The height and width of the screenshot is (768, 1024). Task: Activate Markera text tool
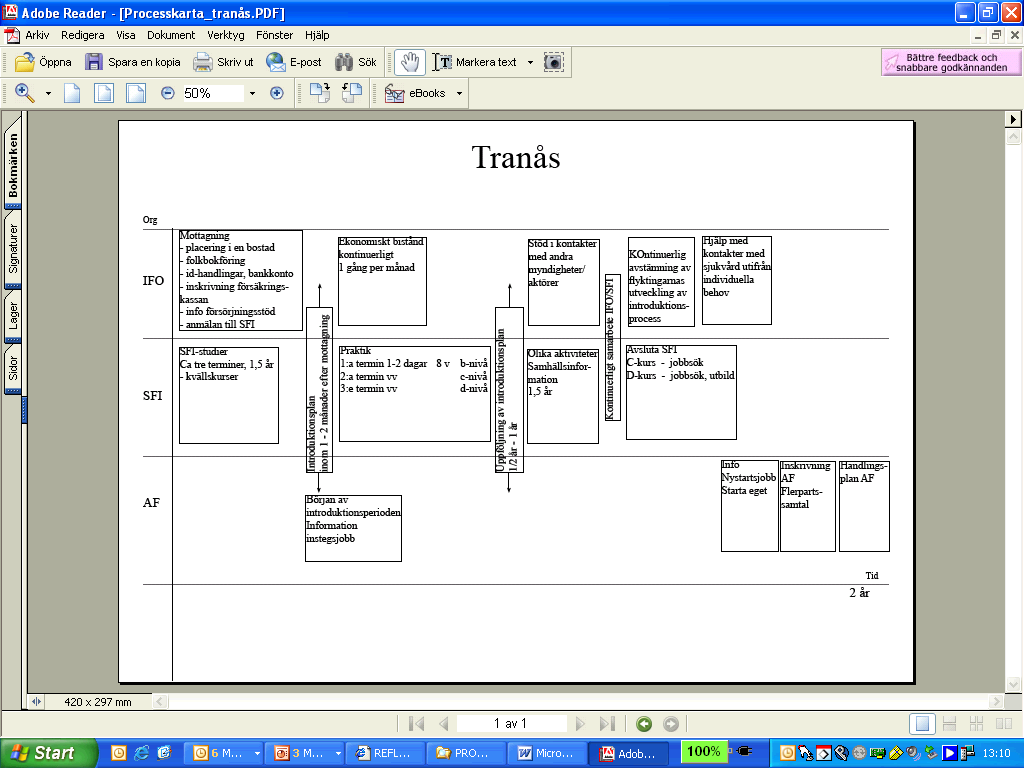pyautogui.click(x=475, y=62)
